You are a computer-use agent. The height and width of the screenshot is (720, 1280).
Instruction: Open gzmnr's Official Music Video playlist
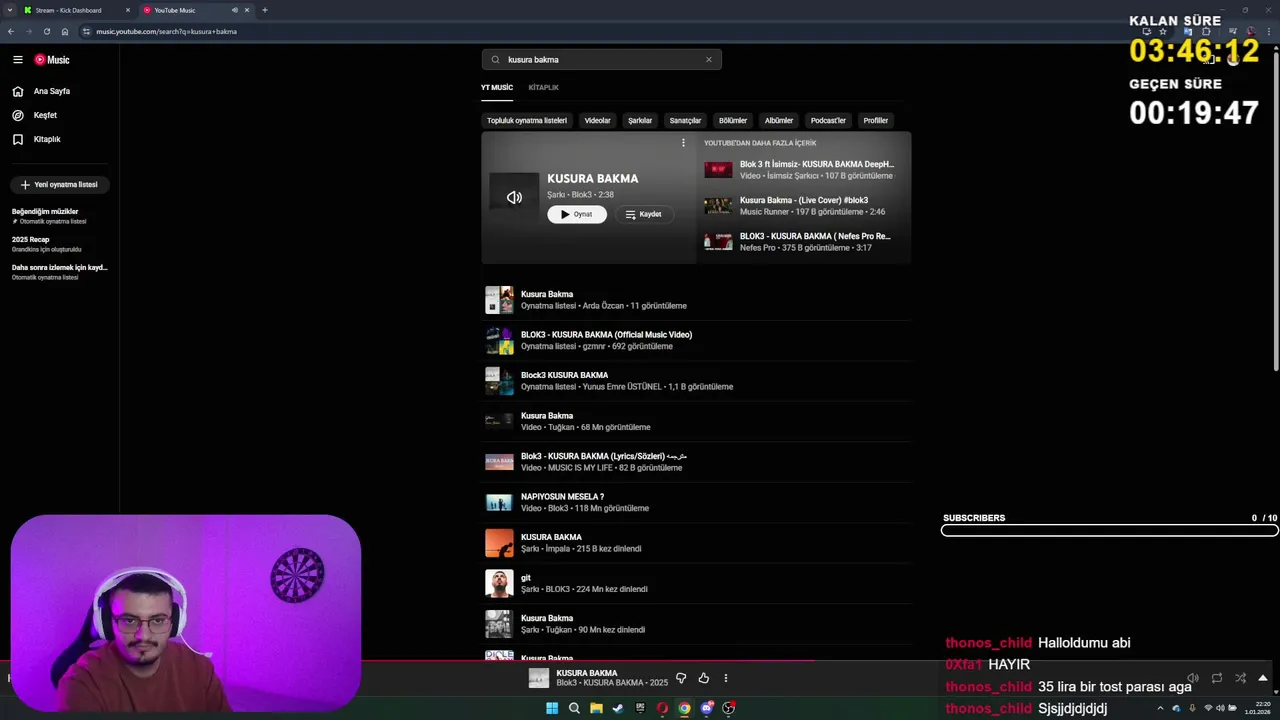click(x=696, y=341)
